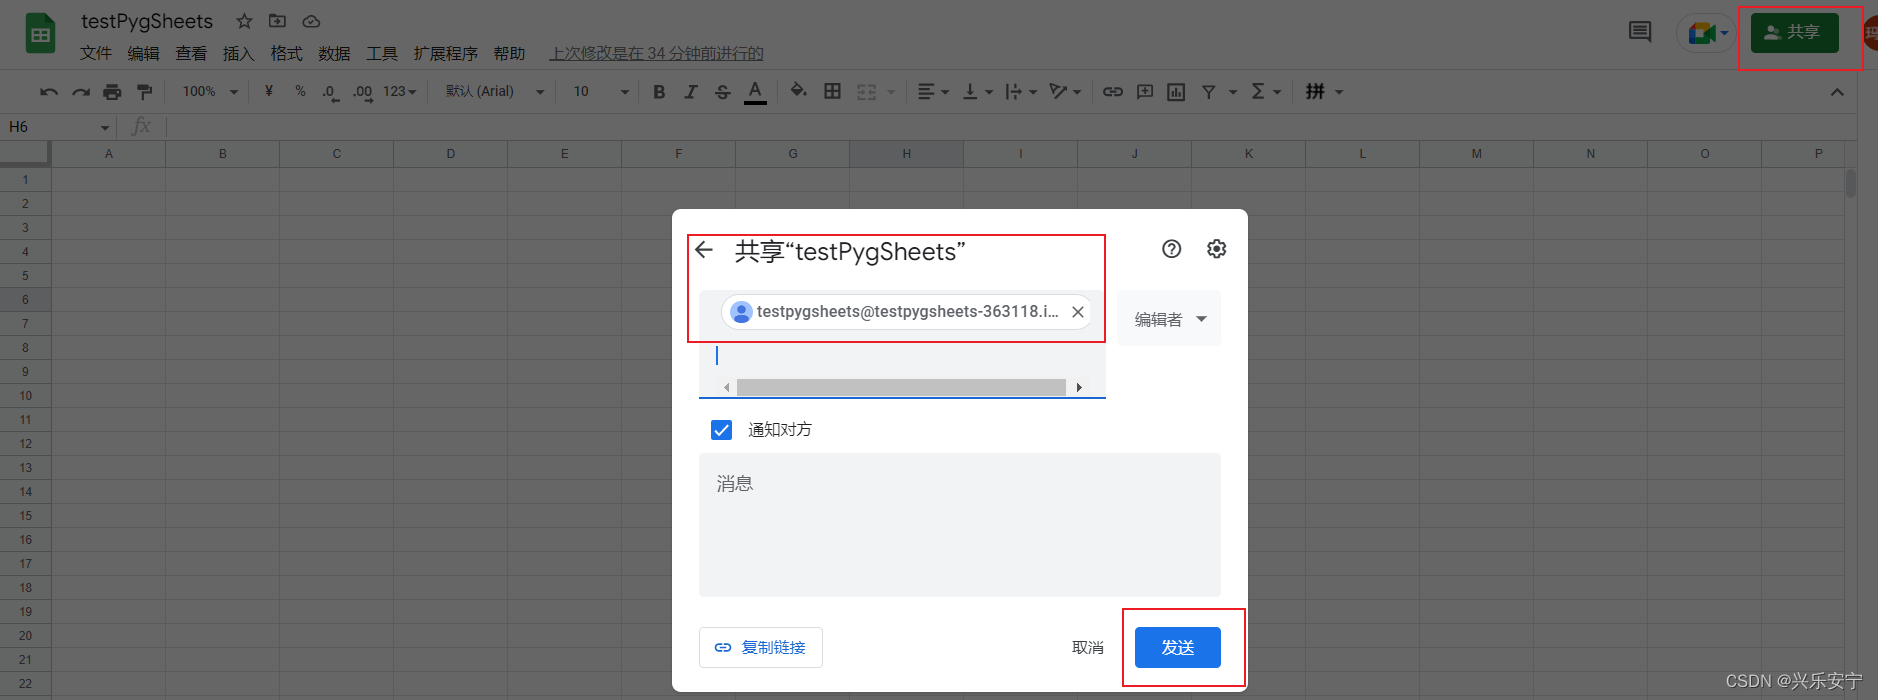Collapse the toolbar with the up chevron
Viewport: 1878px width, 700px height.
1837,92
